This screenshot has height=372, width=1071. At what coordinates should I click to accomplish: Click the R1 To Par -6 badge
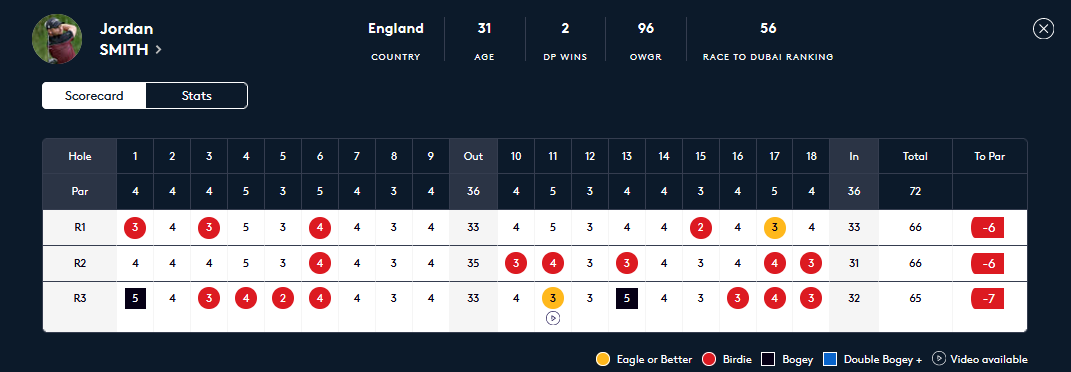point(988,227)
